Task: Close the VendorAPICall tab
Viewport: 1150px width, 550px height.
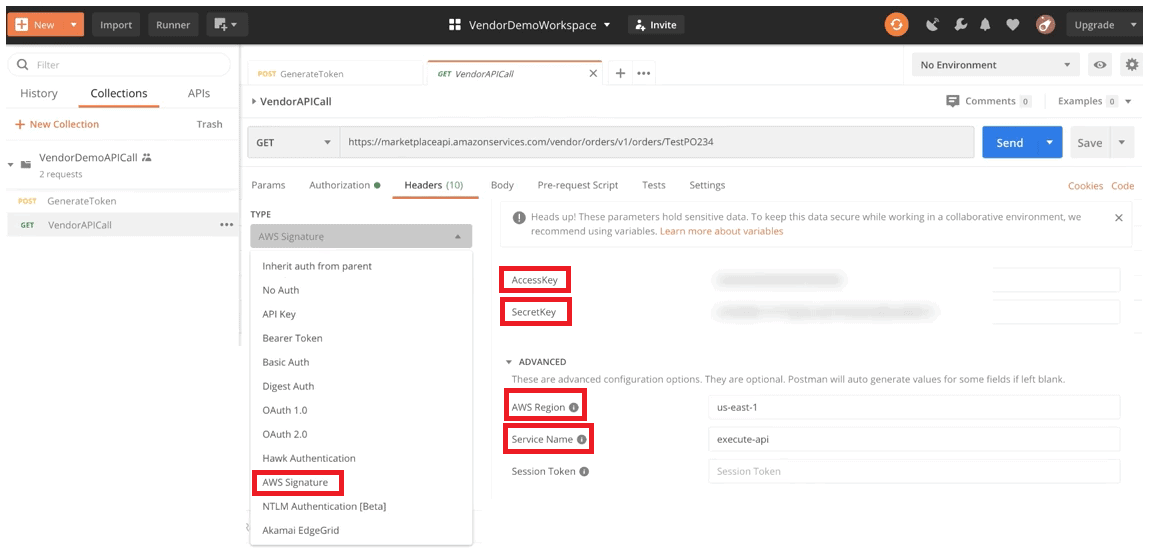Action: pyautogui.click(x=594, y=73)
